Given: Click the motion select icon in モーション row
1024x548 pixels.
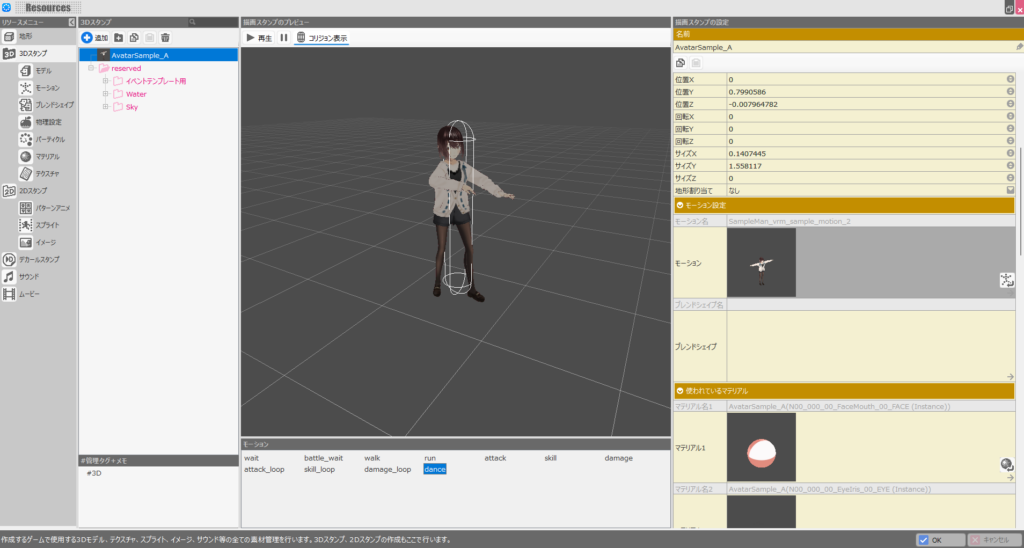Looking at the screenshot, I should (x=1007, y=281).
